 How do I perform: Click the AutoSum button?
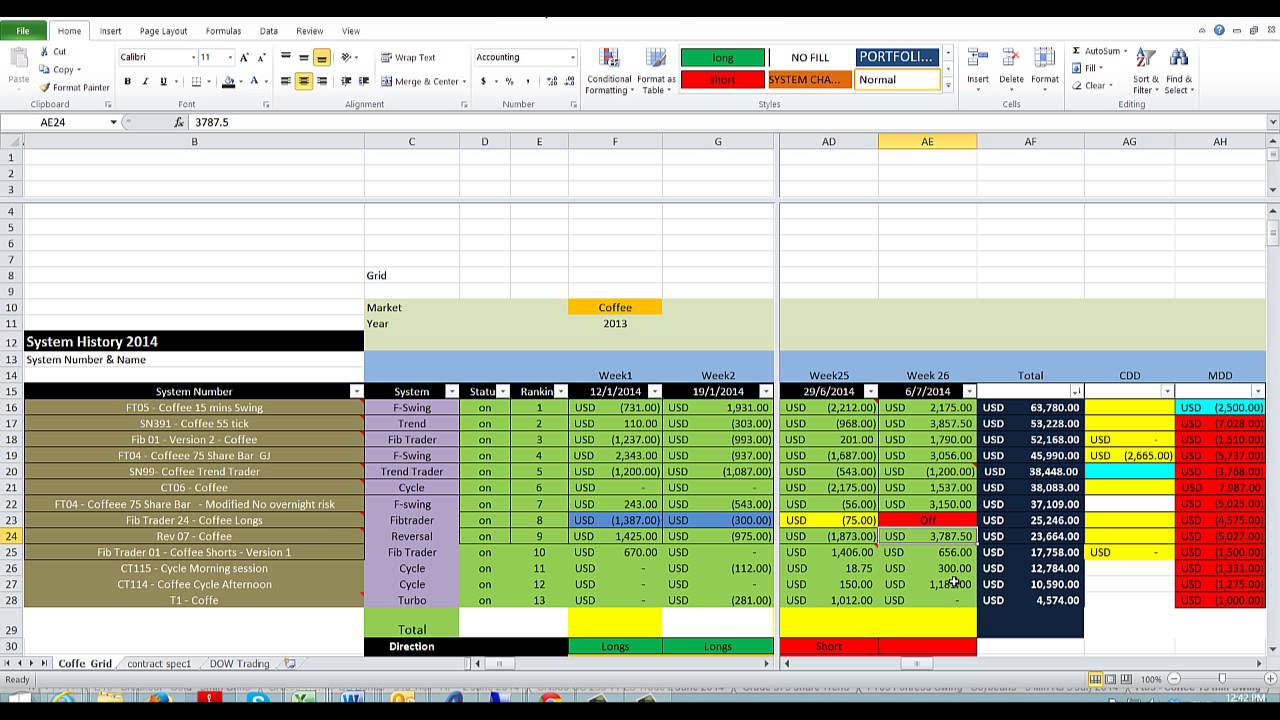(x=1097, y=51)
